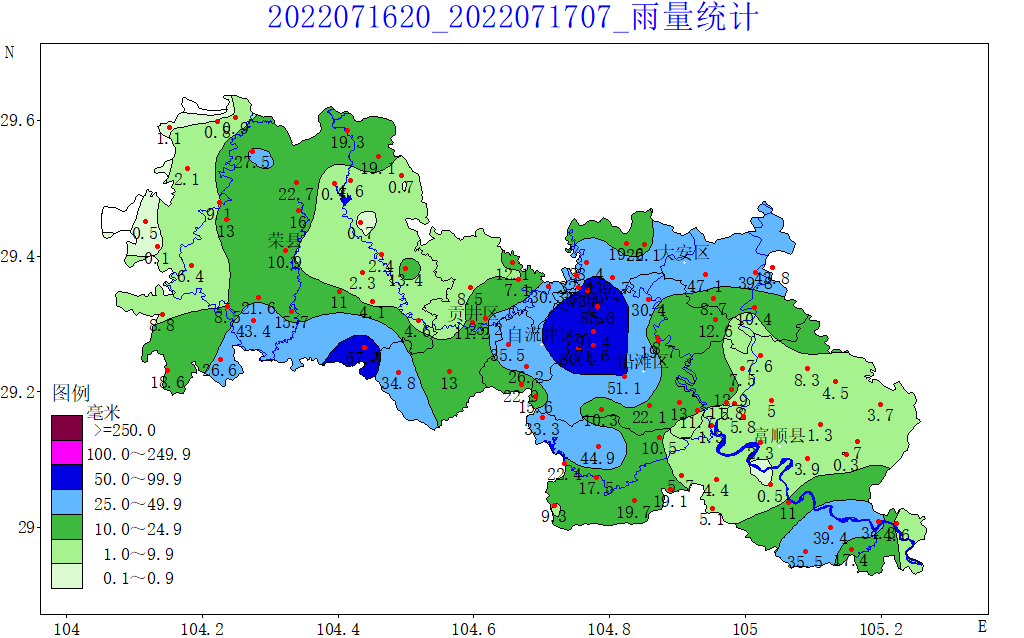Screen dimensions: 1024x638
Task: Click the palest 0.1~0.9 legend swatch
Action: [68, 577]
